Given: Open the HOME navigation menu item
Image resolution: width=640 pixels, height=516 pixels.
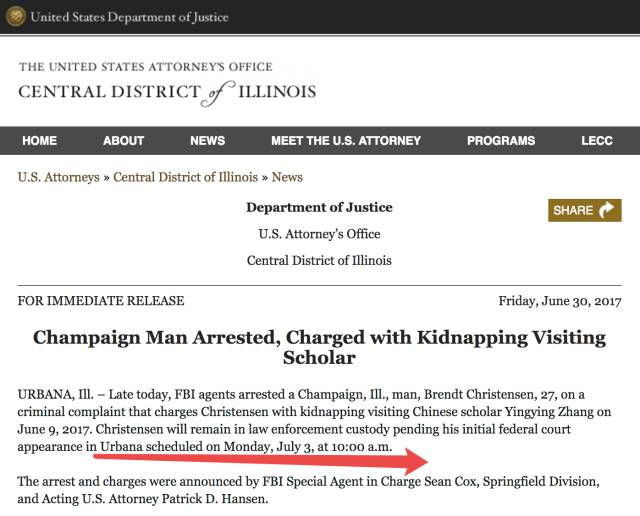Looking at the screenshot, I should pyautogui.click(x=40, y=141).
